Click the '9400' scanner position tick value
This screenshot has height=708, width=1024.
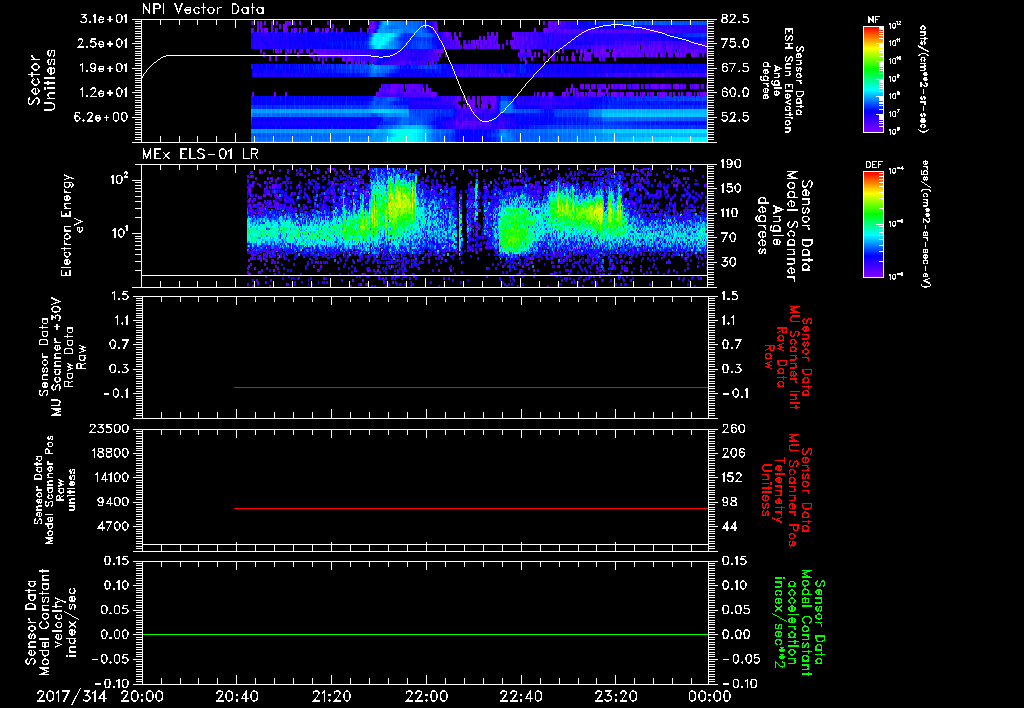[x=114, y=502]
